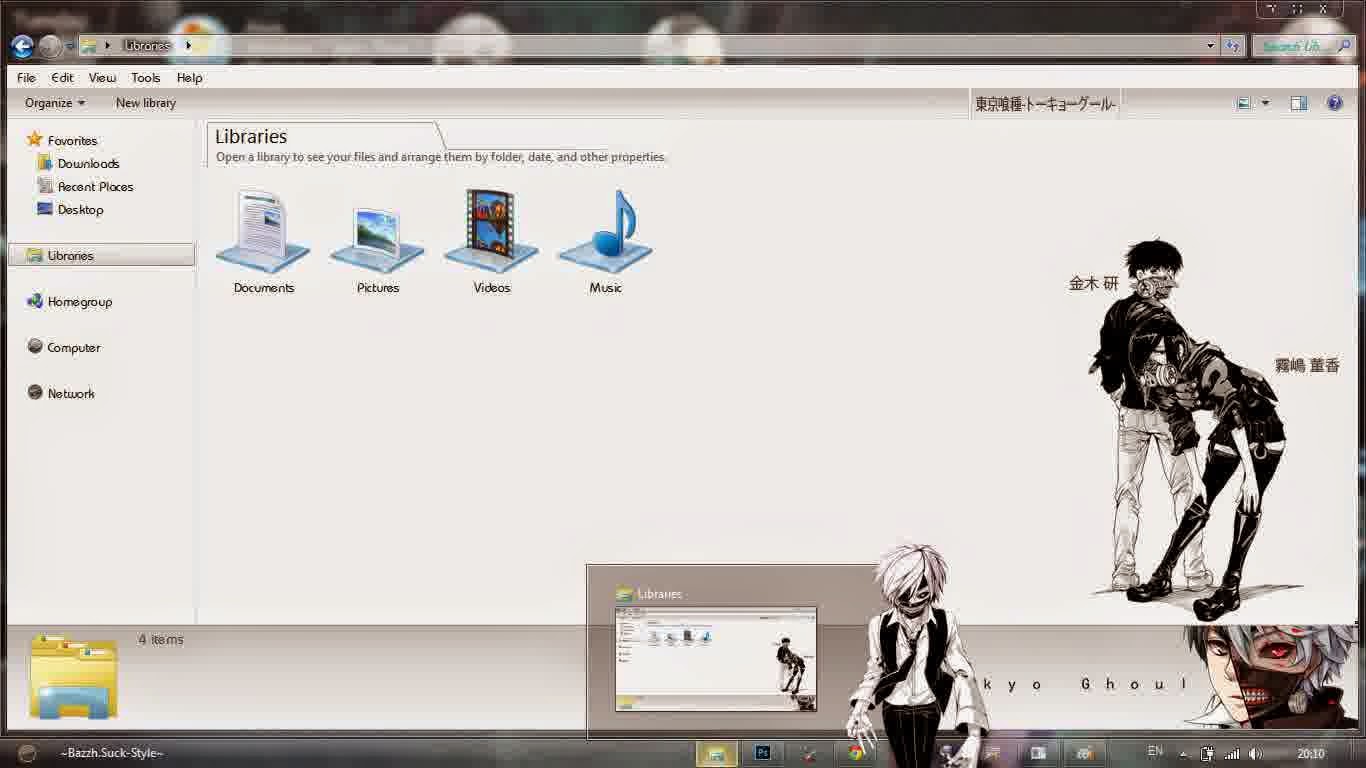Click the Libraries taskbar preview thumbnail

(x=715, y=658)
